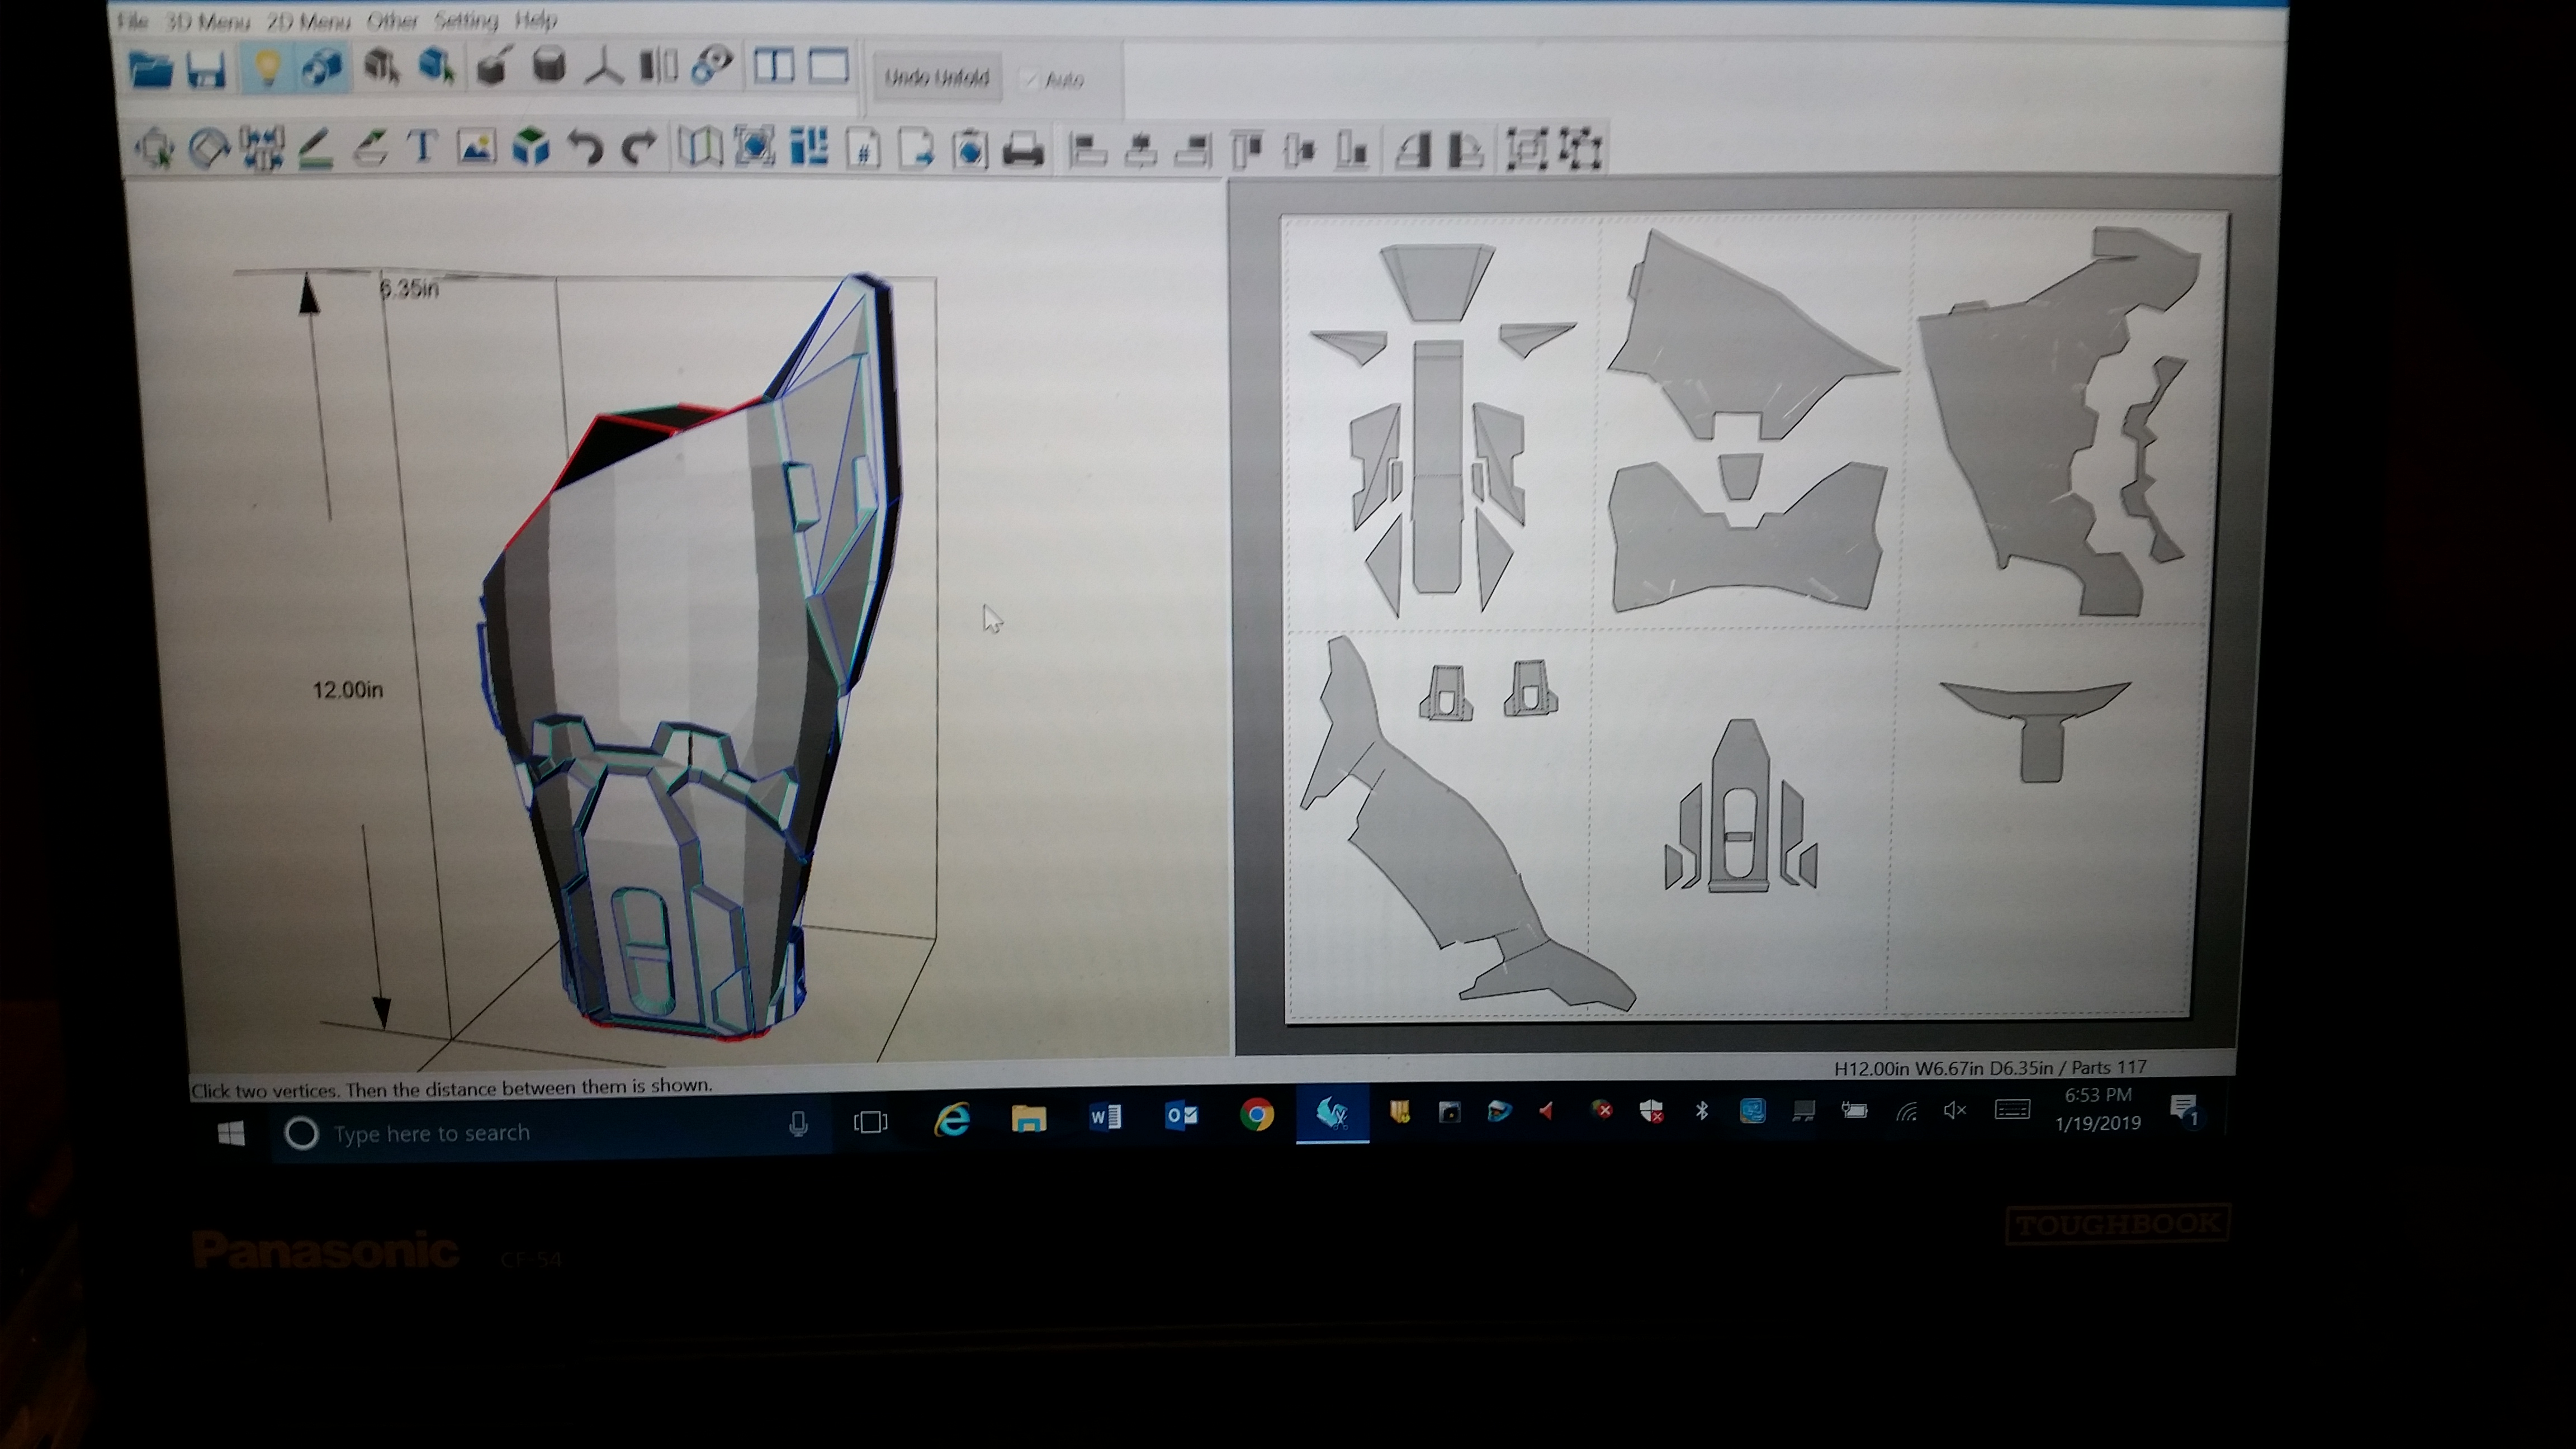Open the 2D Menu dropdown
This screenshot has width=2576, height=1449.
click(x=308, y=21)
